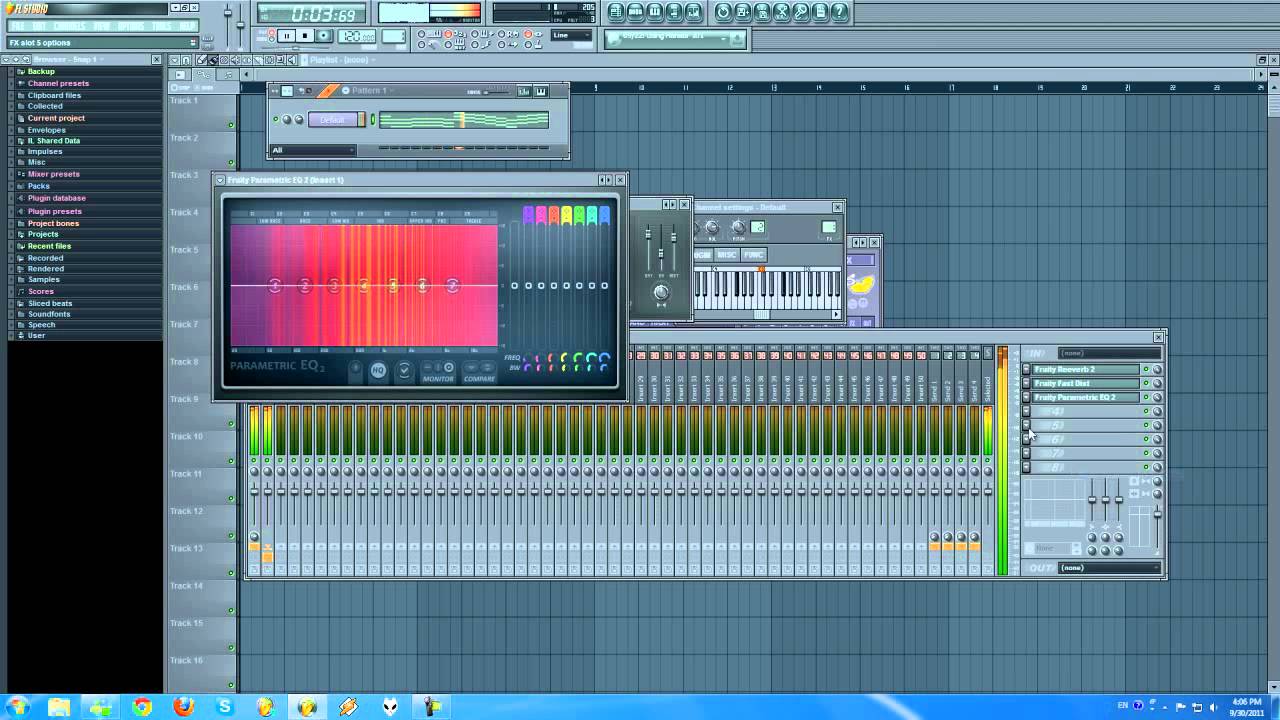
Task: Show the piano roll via toolbar icon
Action: tap(655, 12)
